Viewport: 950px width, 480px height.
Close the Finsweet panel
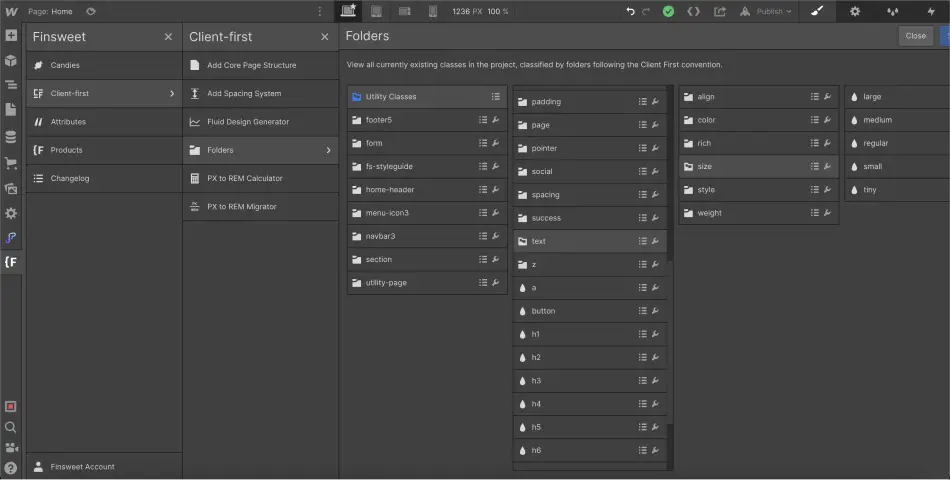pyautogui.click(x=168, y=37)
